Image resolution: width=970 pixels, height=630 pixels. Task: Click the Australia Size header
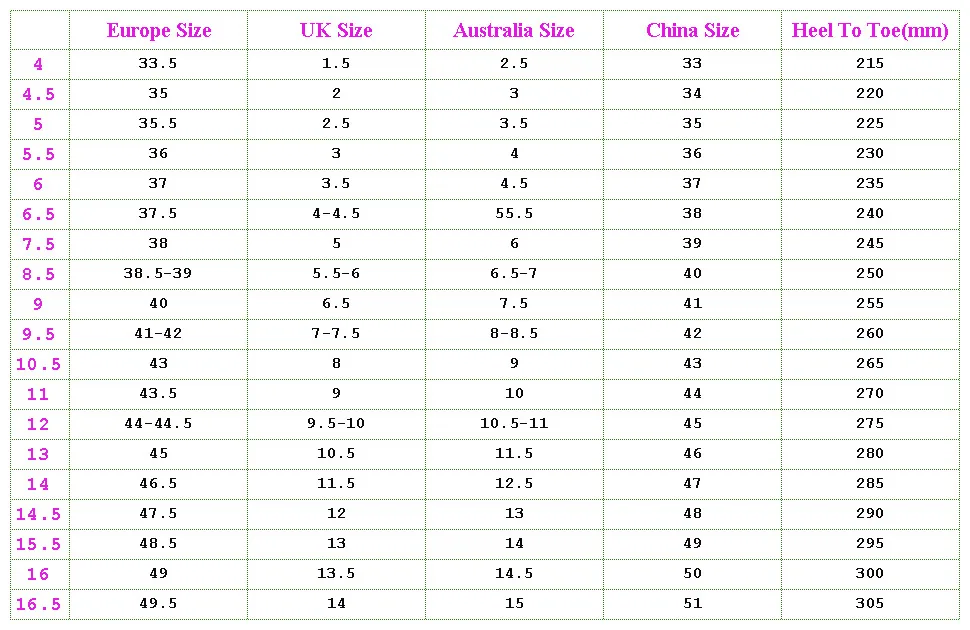coord(513,30)
